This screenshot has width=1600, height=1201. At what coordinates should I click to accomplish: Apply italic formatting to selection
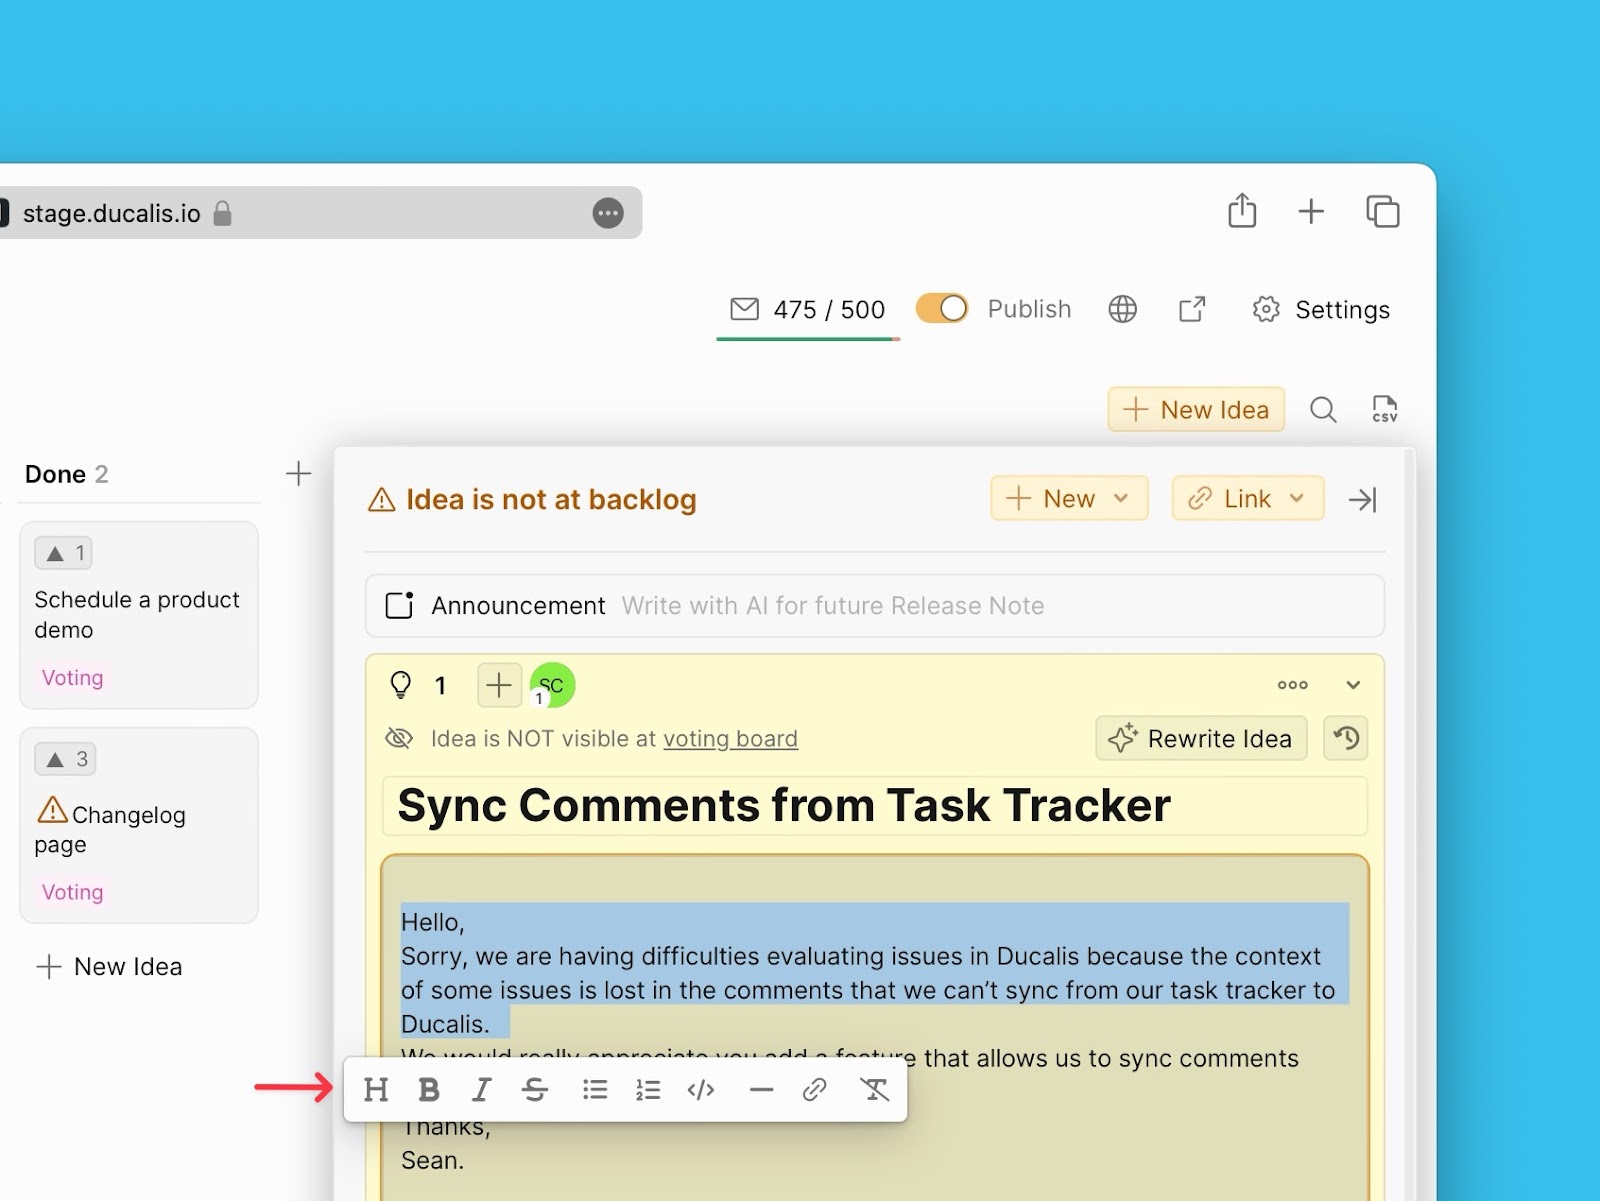(482, 1089)
